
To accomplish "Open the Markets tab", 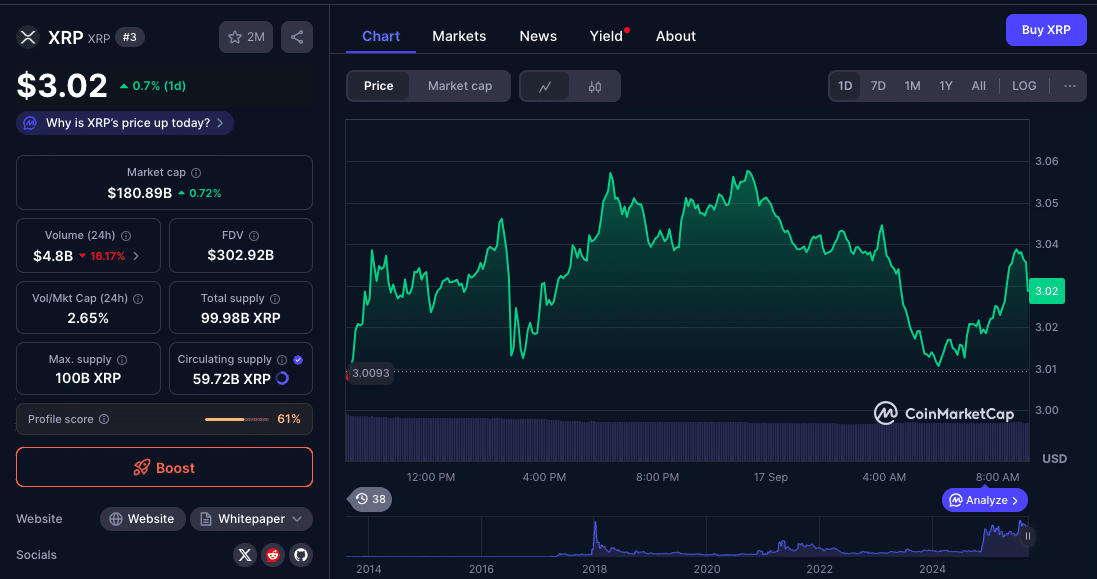I will pyautogui.click(x=459, y=36).
